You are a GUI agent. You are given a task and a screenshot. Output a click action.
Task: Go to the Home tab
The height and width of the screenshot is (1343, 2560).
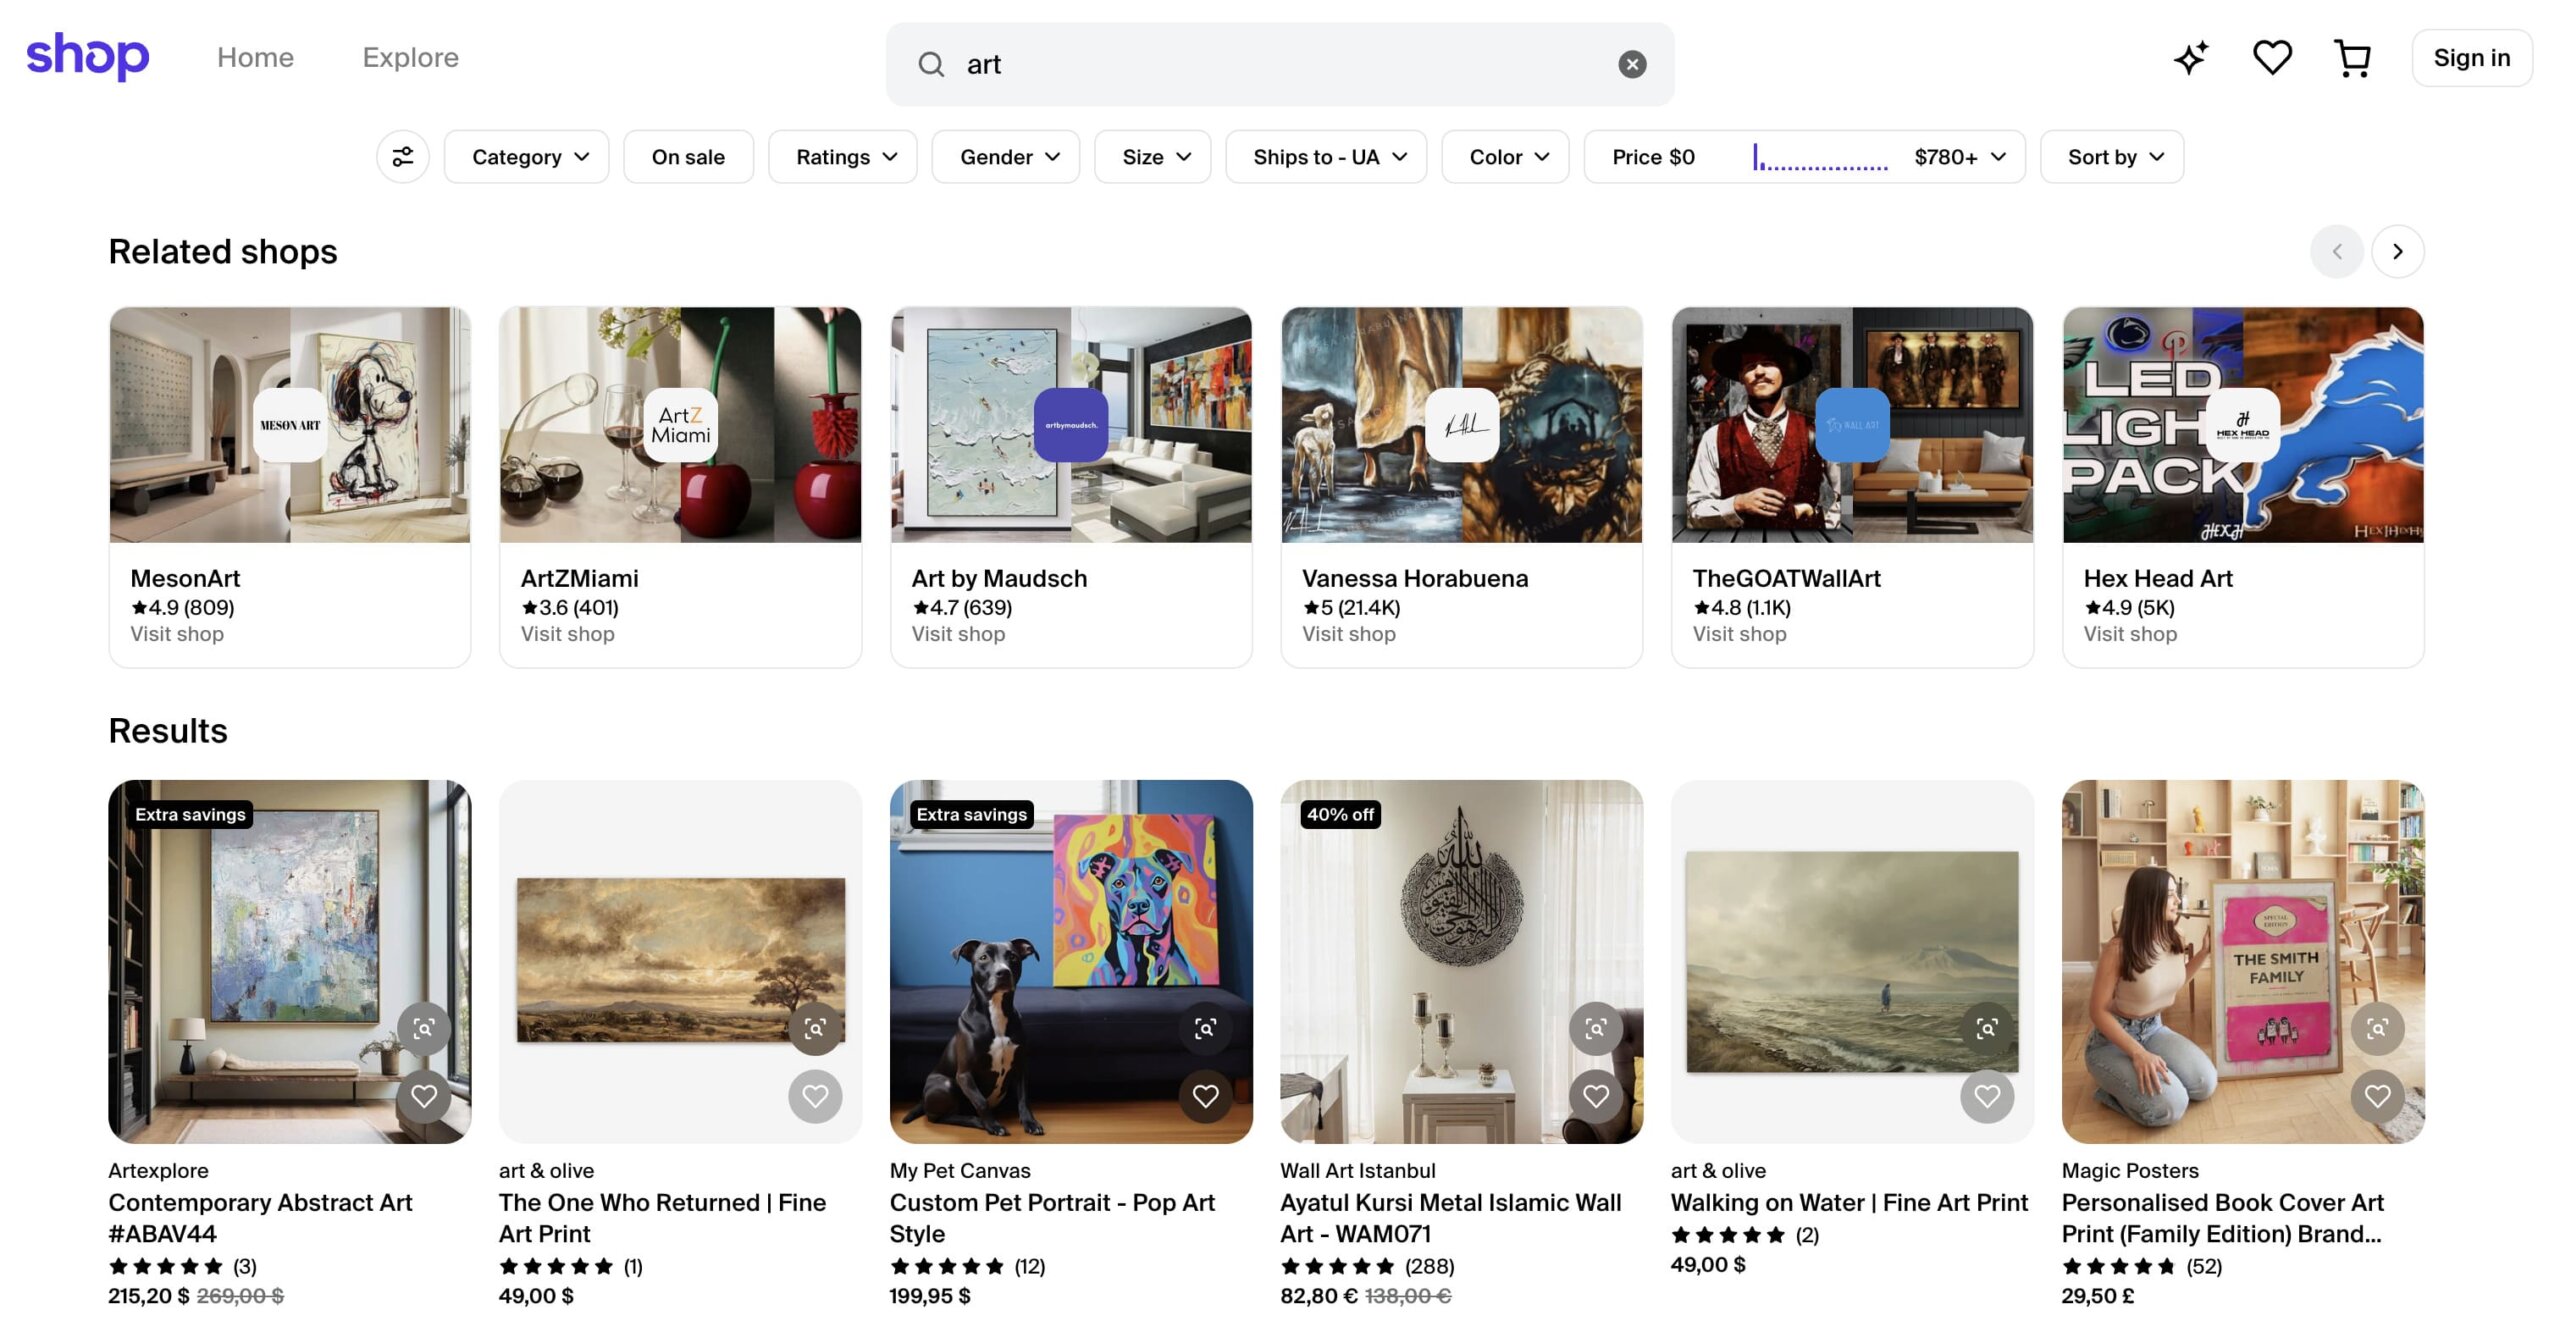click(255, 57)
